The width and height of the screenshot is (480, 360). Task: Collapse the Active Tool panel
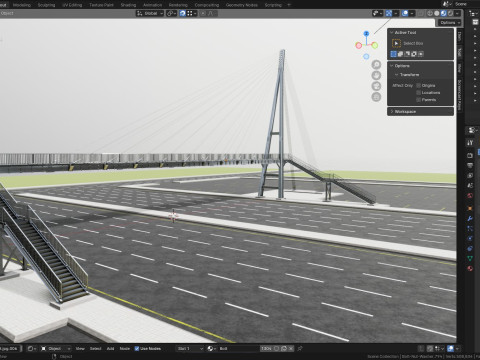pos(392,32)
